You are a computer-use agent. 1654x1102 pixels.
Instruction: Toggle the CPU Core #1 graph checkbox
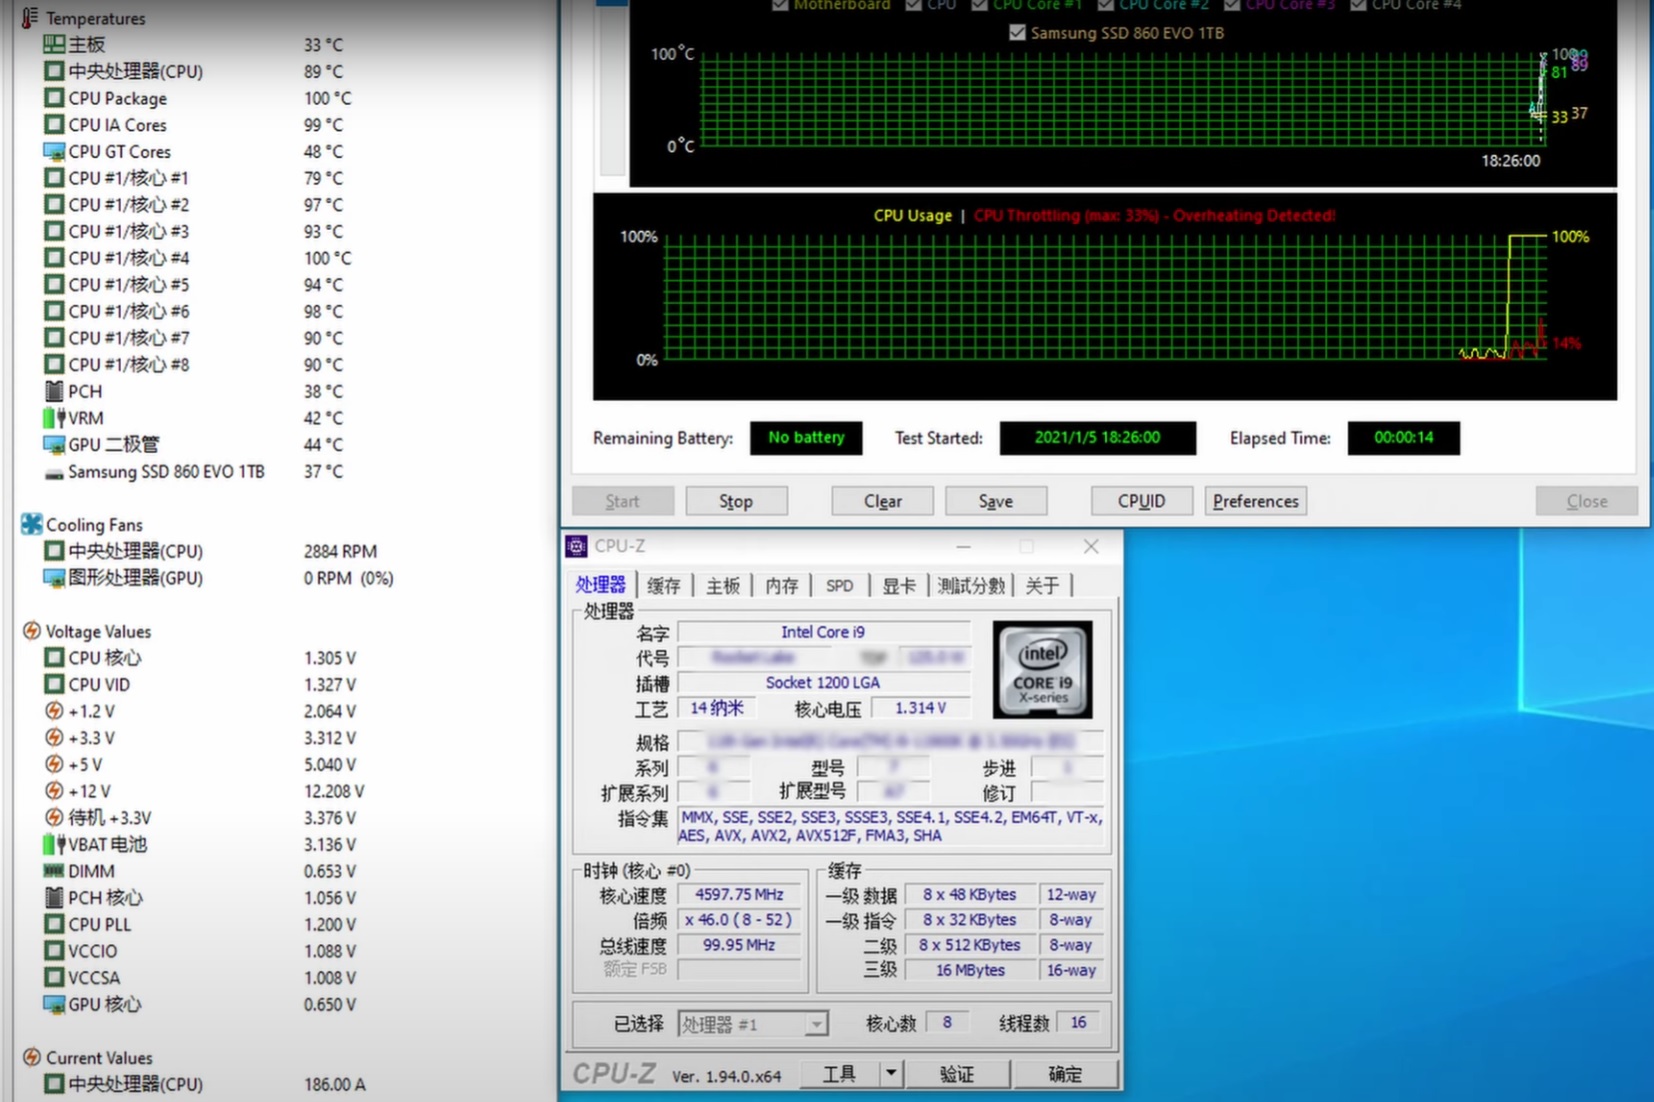click(980, 5)
